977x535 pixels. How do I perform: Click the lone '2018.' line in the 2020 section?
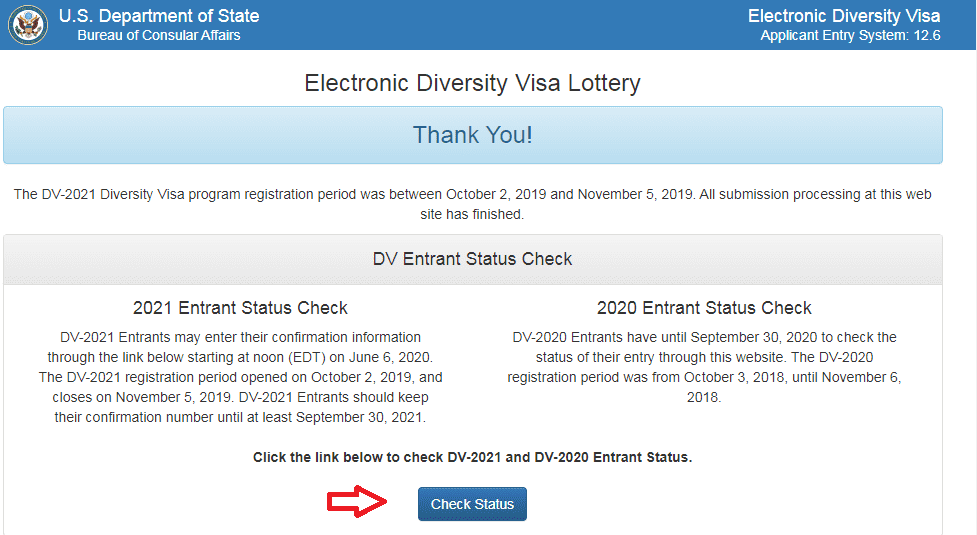(x=704, y=397)
